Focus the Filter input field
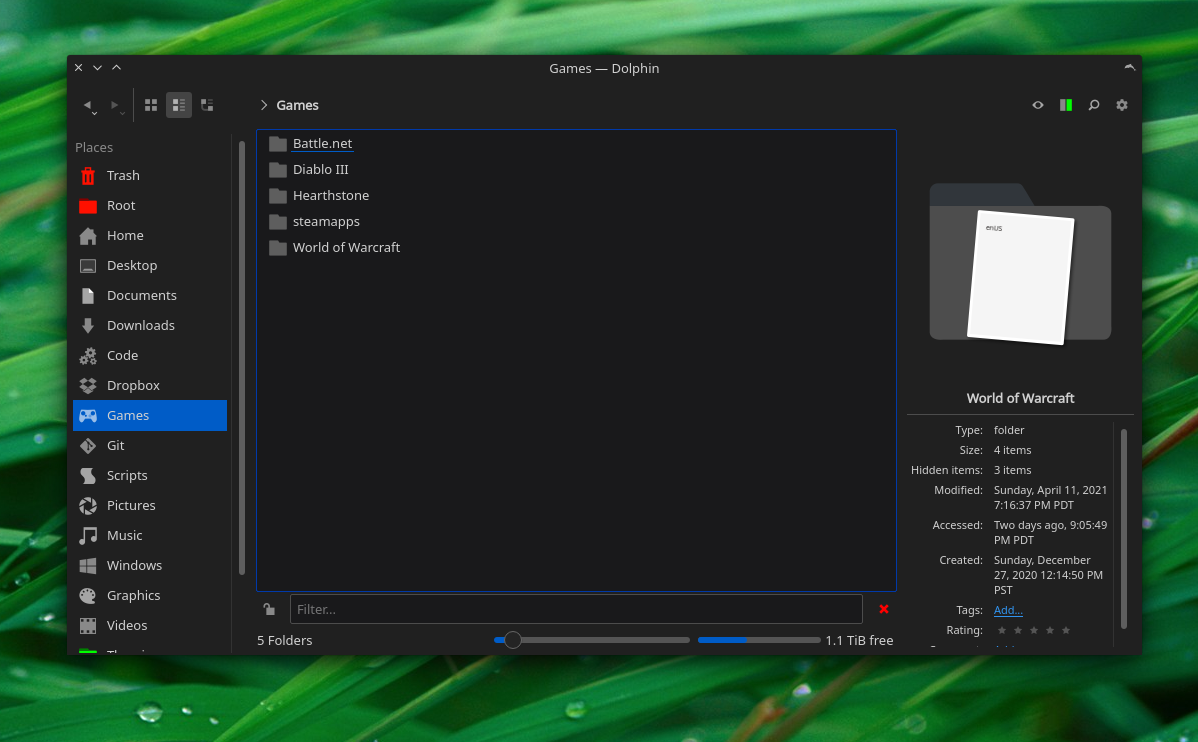Viewport: 1198px width, 742px height. 576,609
